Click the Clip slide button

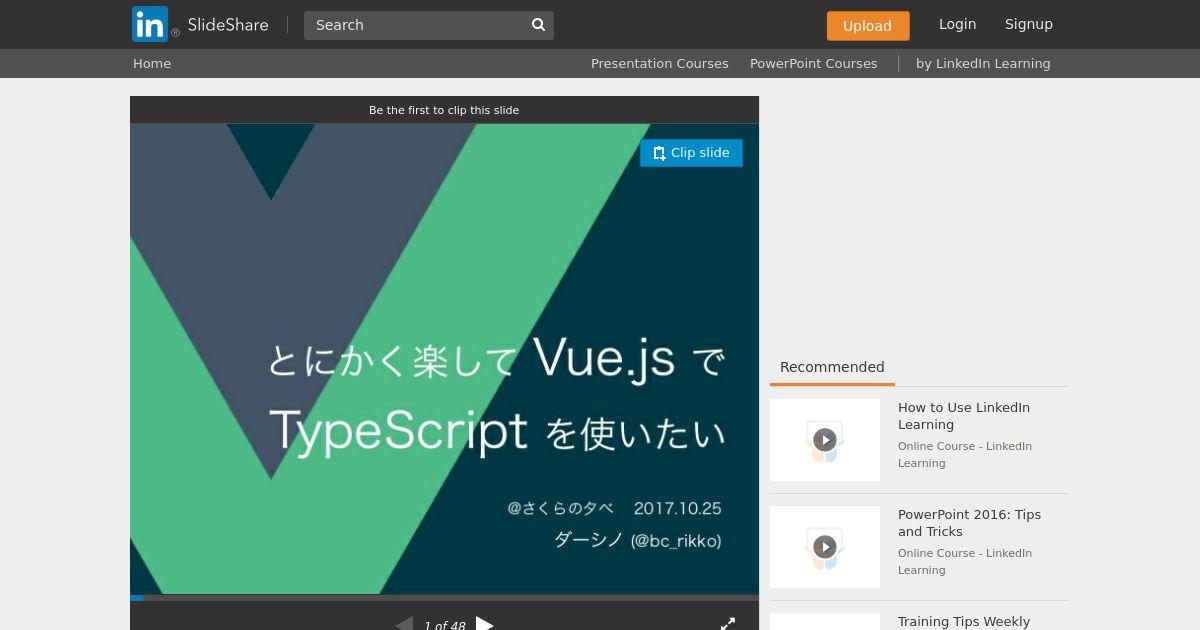[x=691, y=153]
